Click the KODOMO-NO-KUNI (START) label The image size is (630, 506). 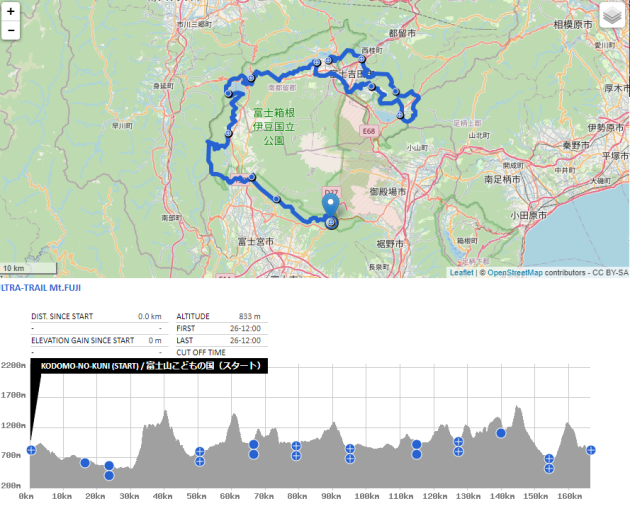tap(150, 366)
